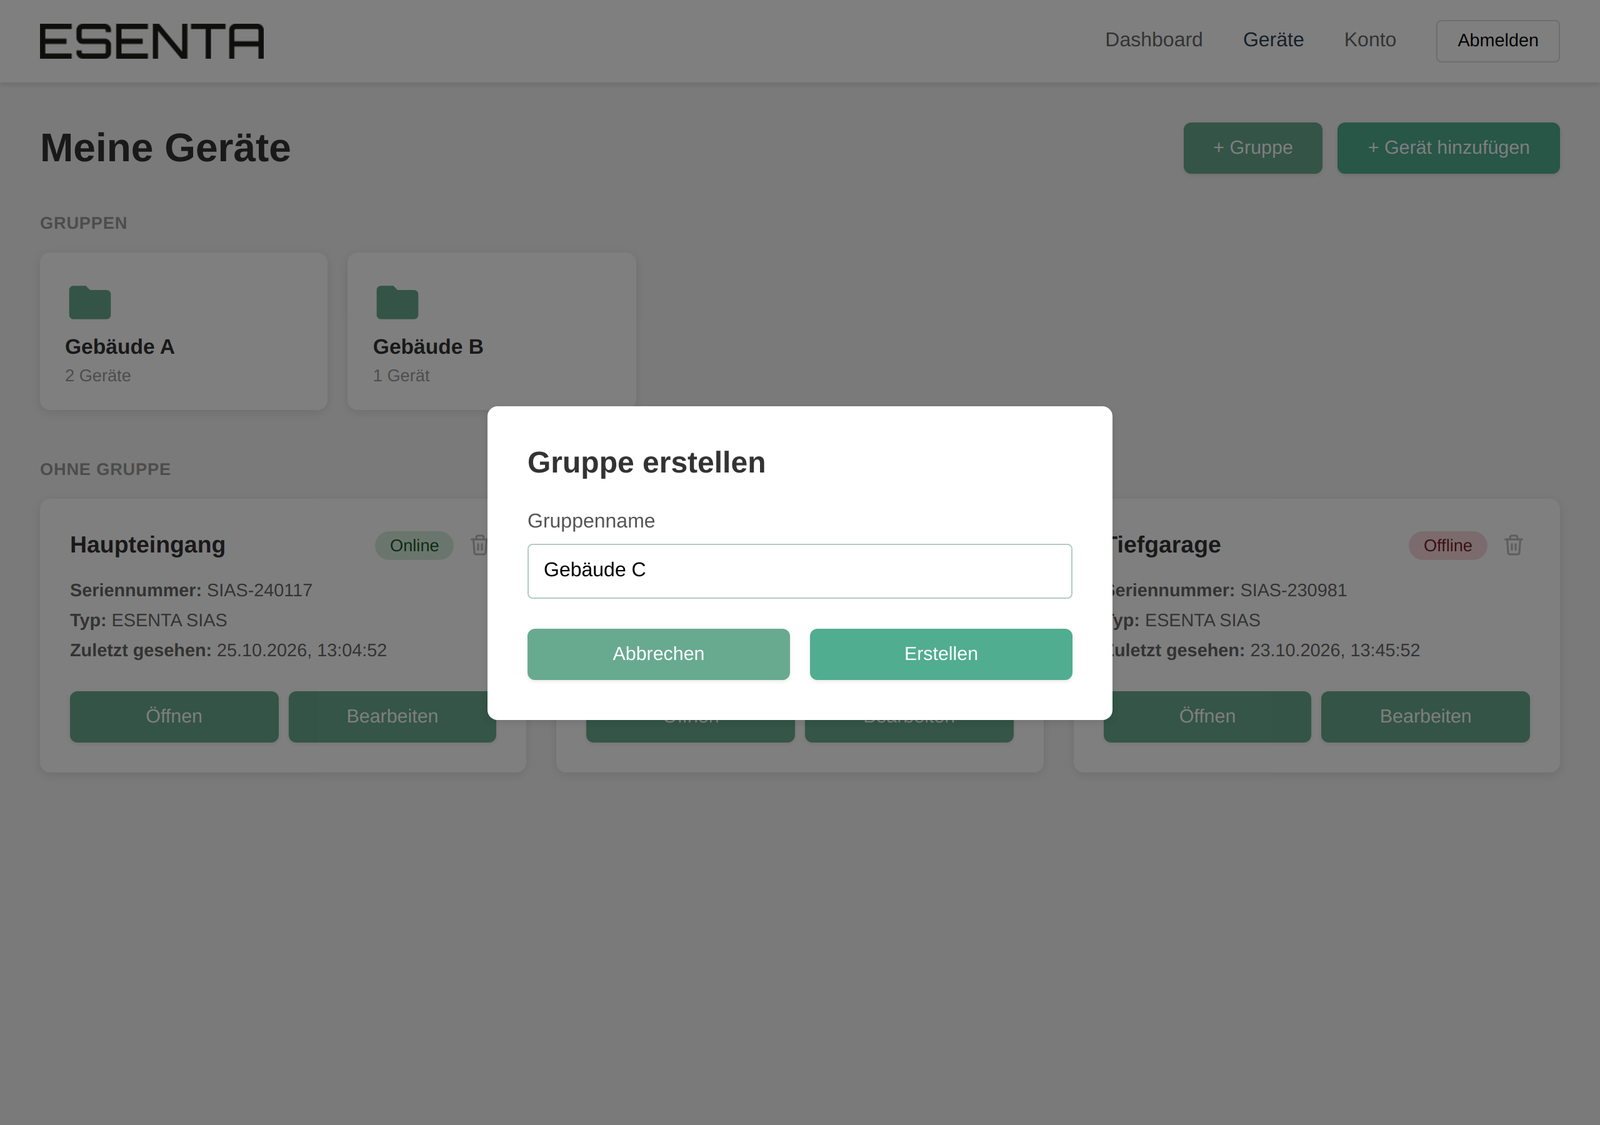Click the OHNE GRUPPE section label
Image resolution: width=1600 pixels, height=1125 pixels.
[105, 469]
